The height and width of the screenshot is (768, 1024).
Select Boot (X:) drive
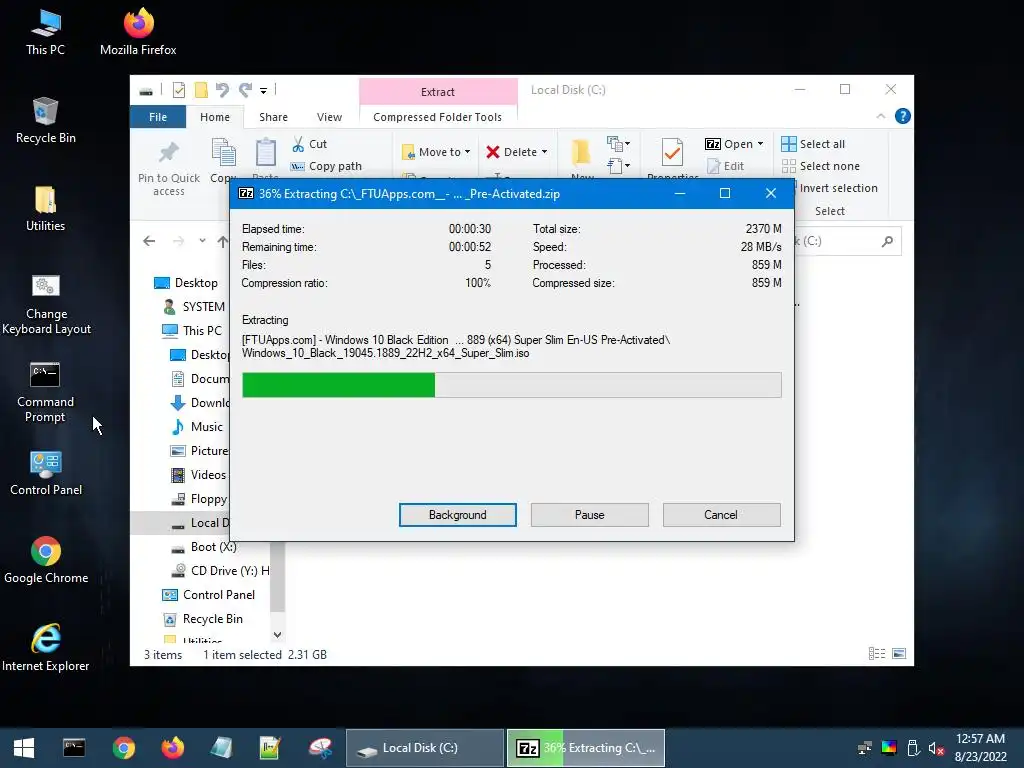(202, 547)
